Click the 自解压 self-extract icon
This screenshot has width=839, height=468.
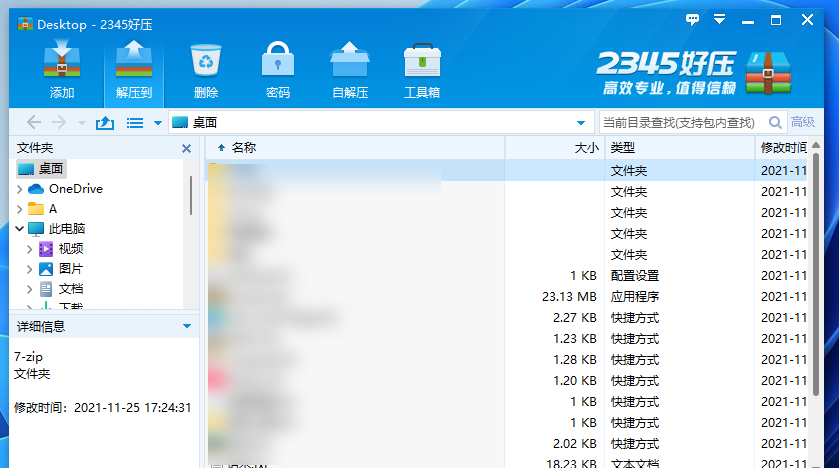350,71
